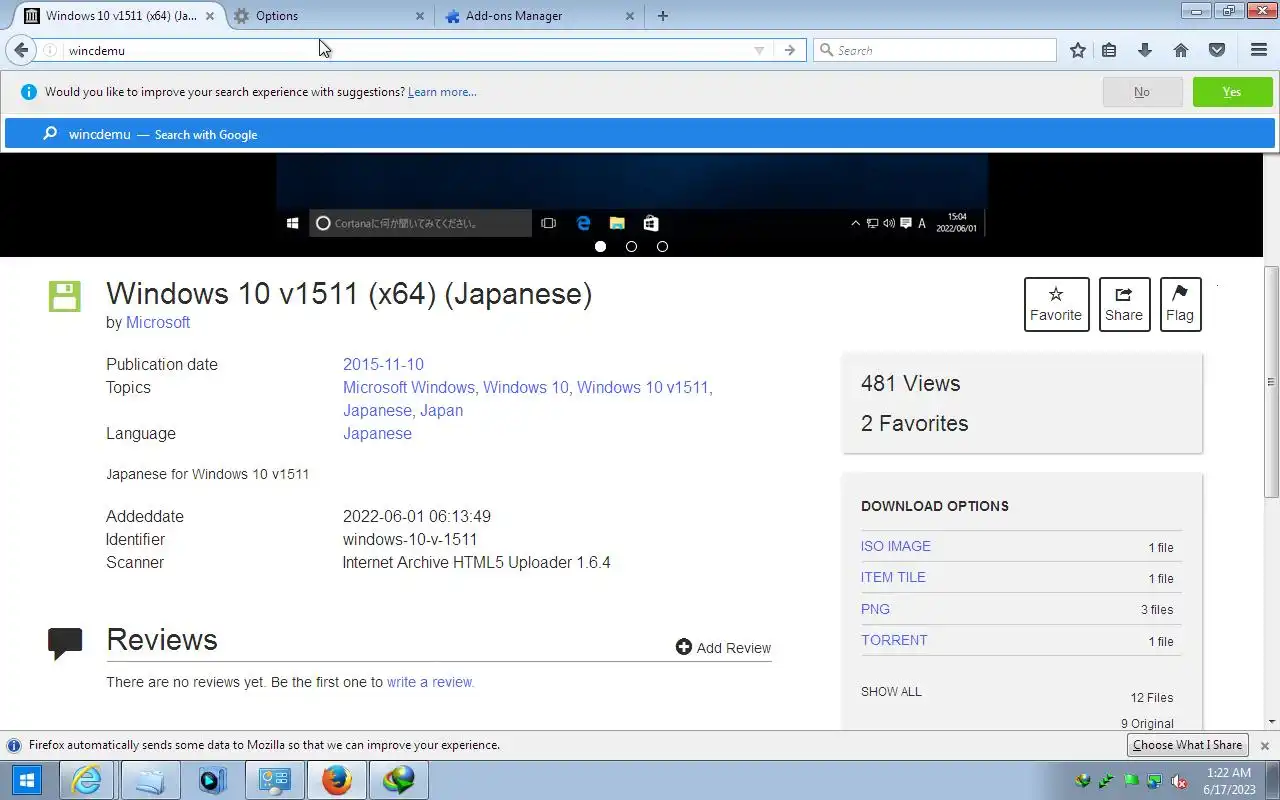This screenshot has height=800, width=1280.
Task: Open Learn more link about suggestions
Action: (442, 92)
